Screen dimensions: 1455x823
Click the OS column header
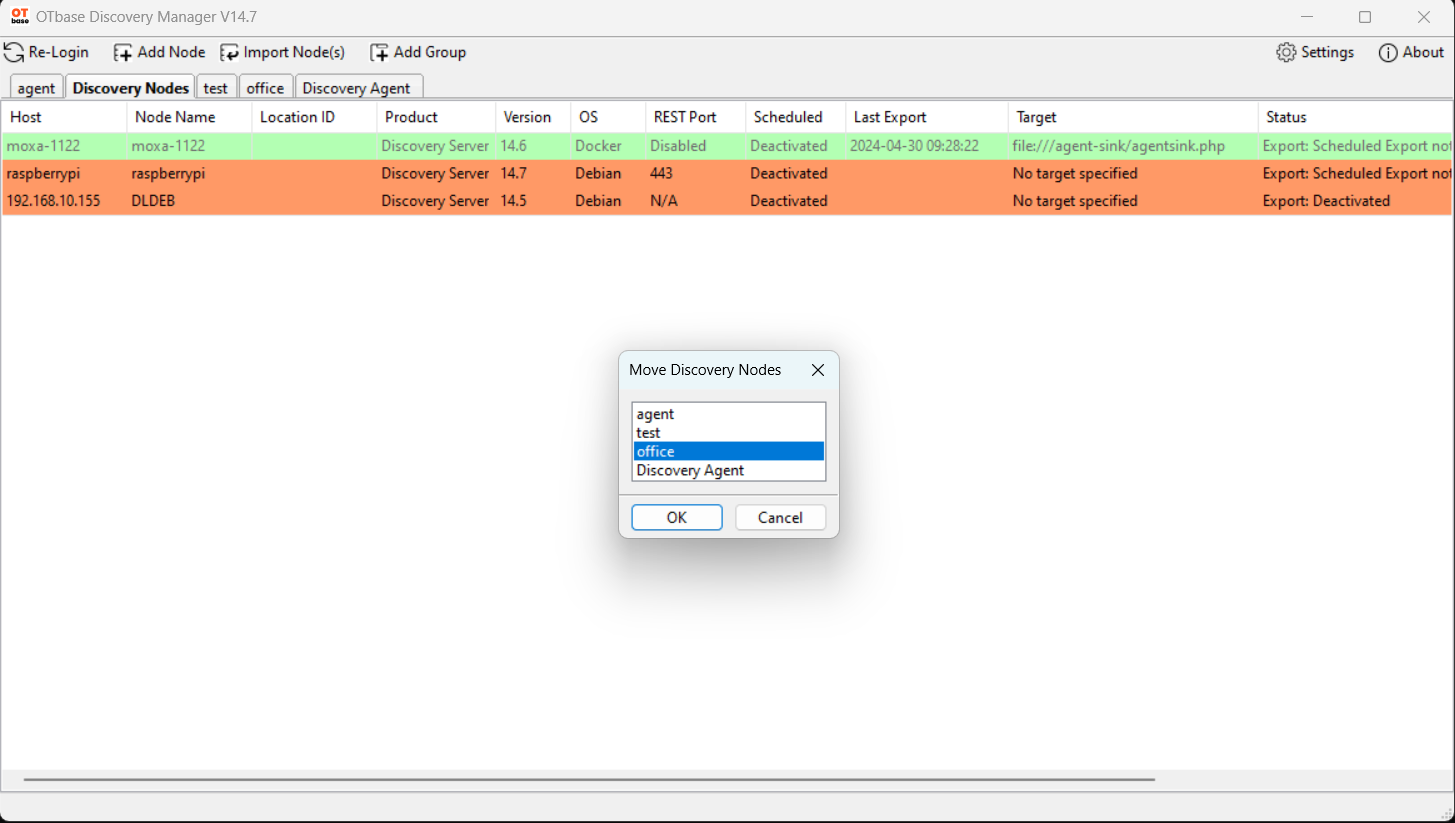pyautogui.click(x=608, y=117)
